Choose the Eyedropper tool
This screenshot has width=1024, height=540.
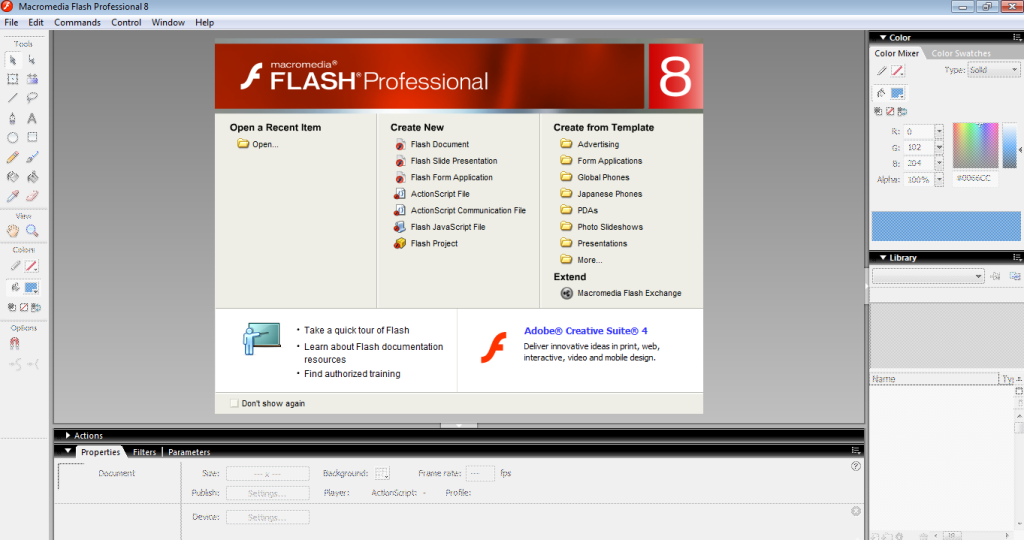coord(12,196)
